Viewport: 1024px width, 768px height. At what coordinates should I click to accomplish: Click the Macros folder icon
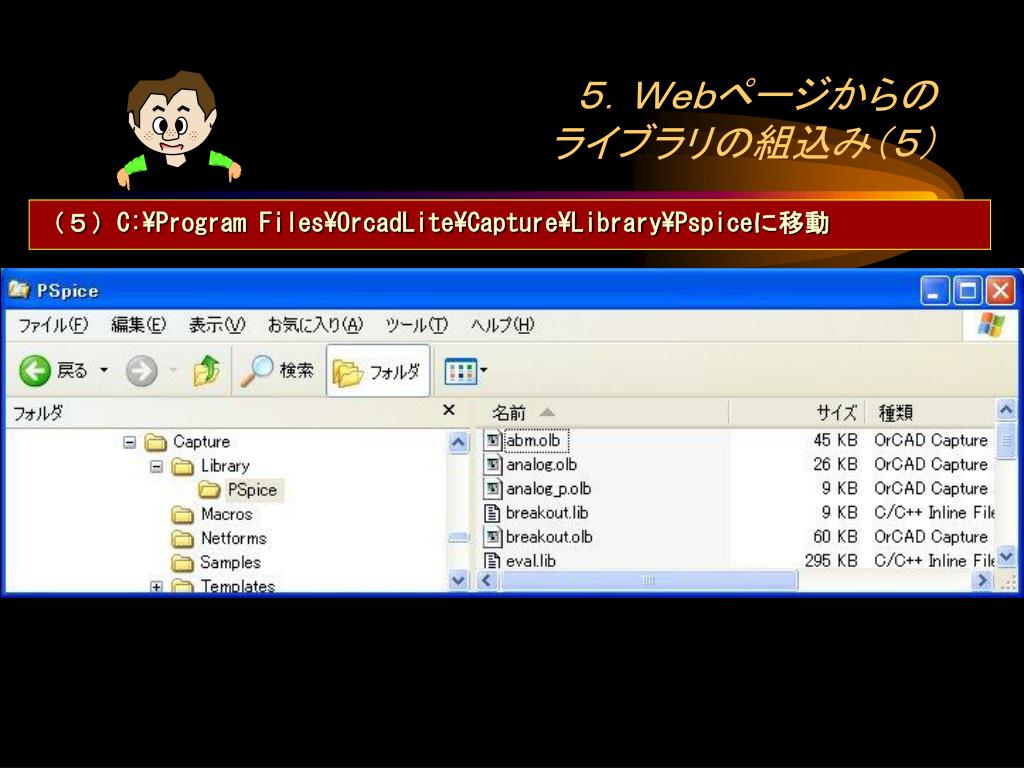183,515
